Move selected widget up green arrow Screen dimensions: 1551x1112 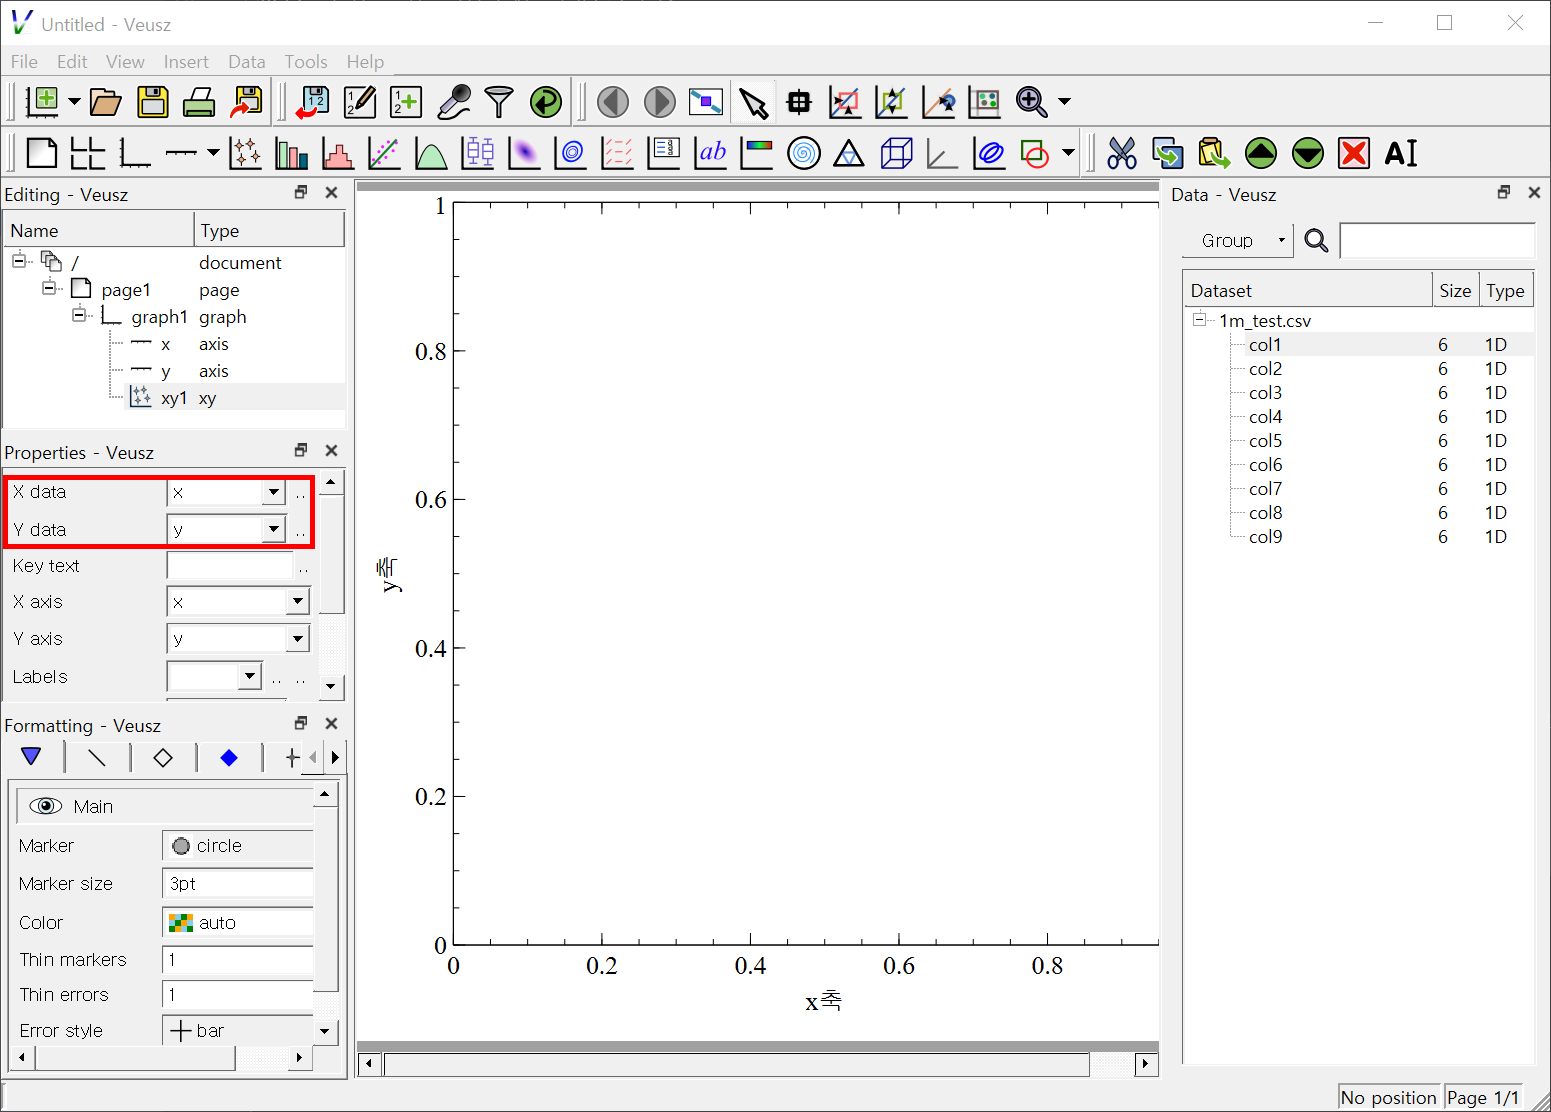pyautogui.click(x=1261, y=153)
